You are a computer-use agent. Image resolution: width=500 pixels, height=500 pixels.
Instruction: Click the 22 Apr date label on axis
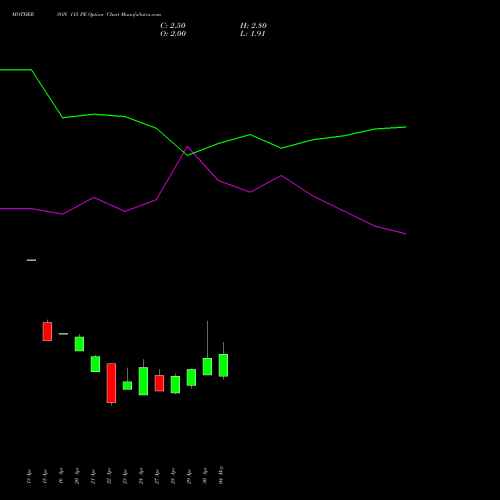pos(109,476)
